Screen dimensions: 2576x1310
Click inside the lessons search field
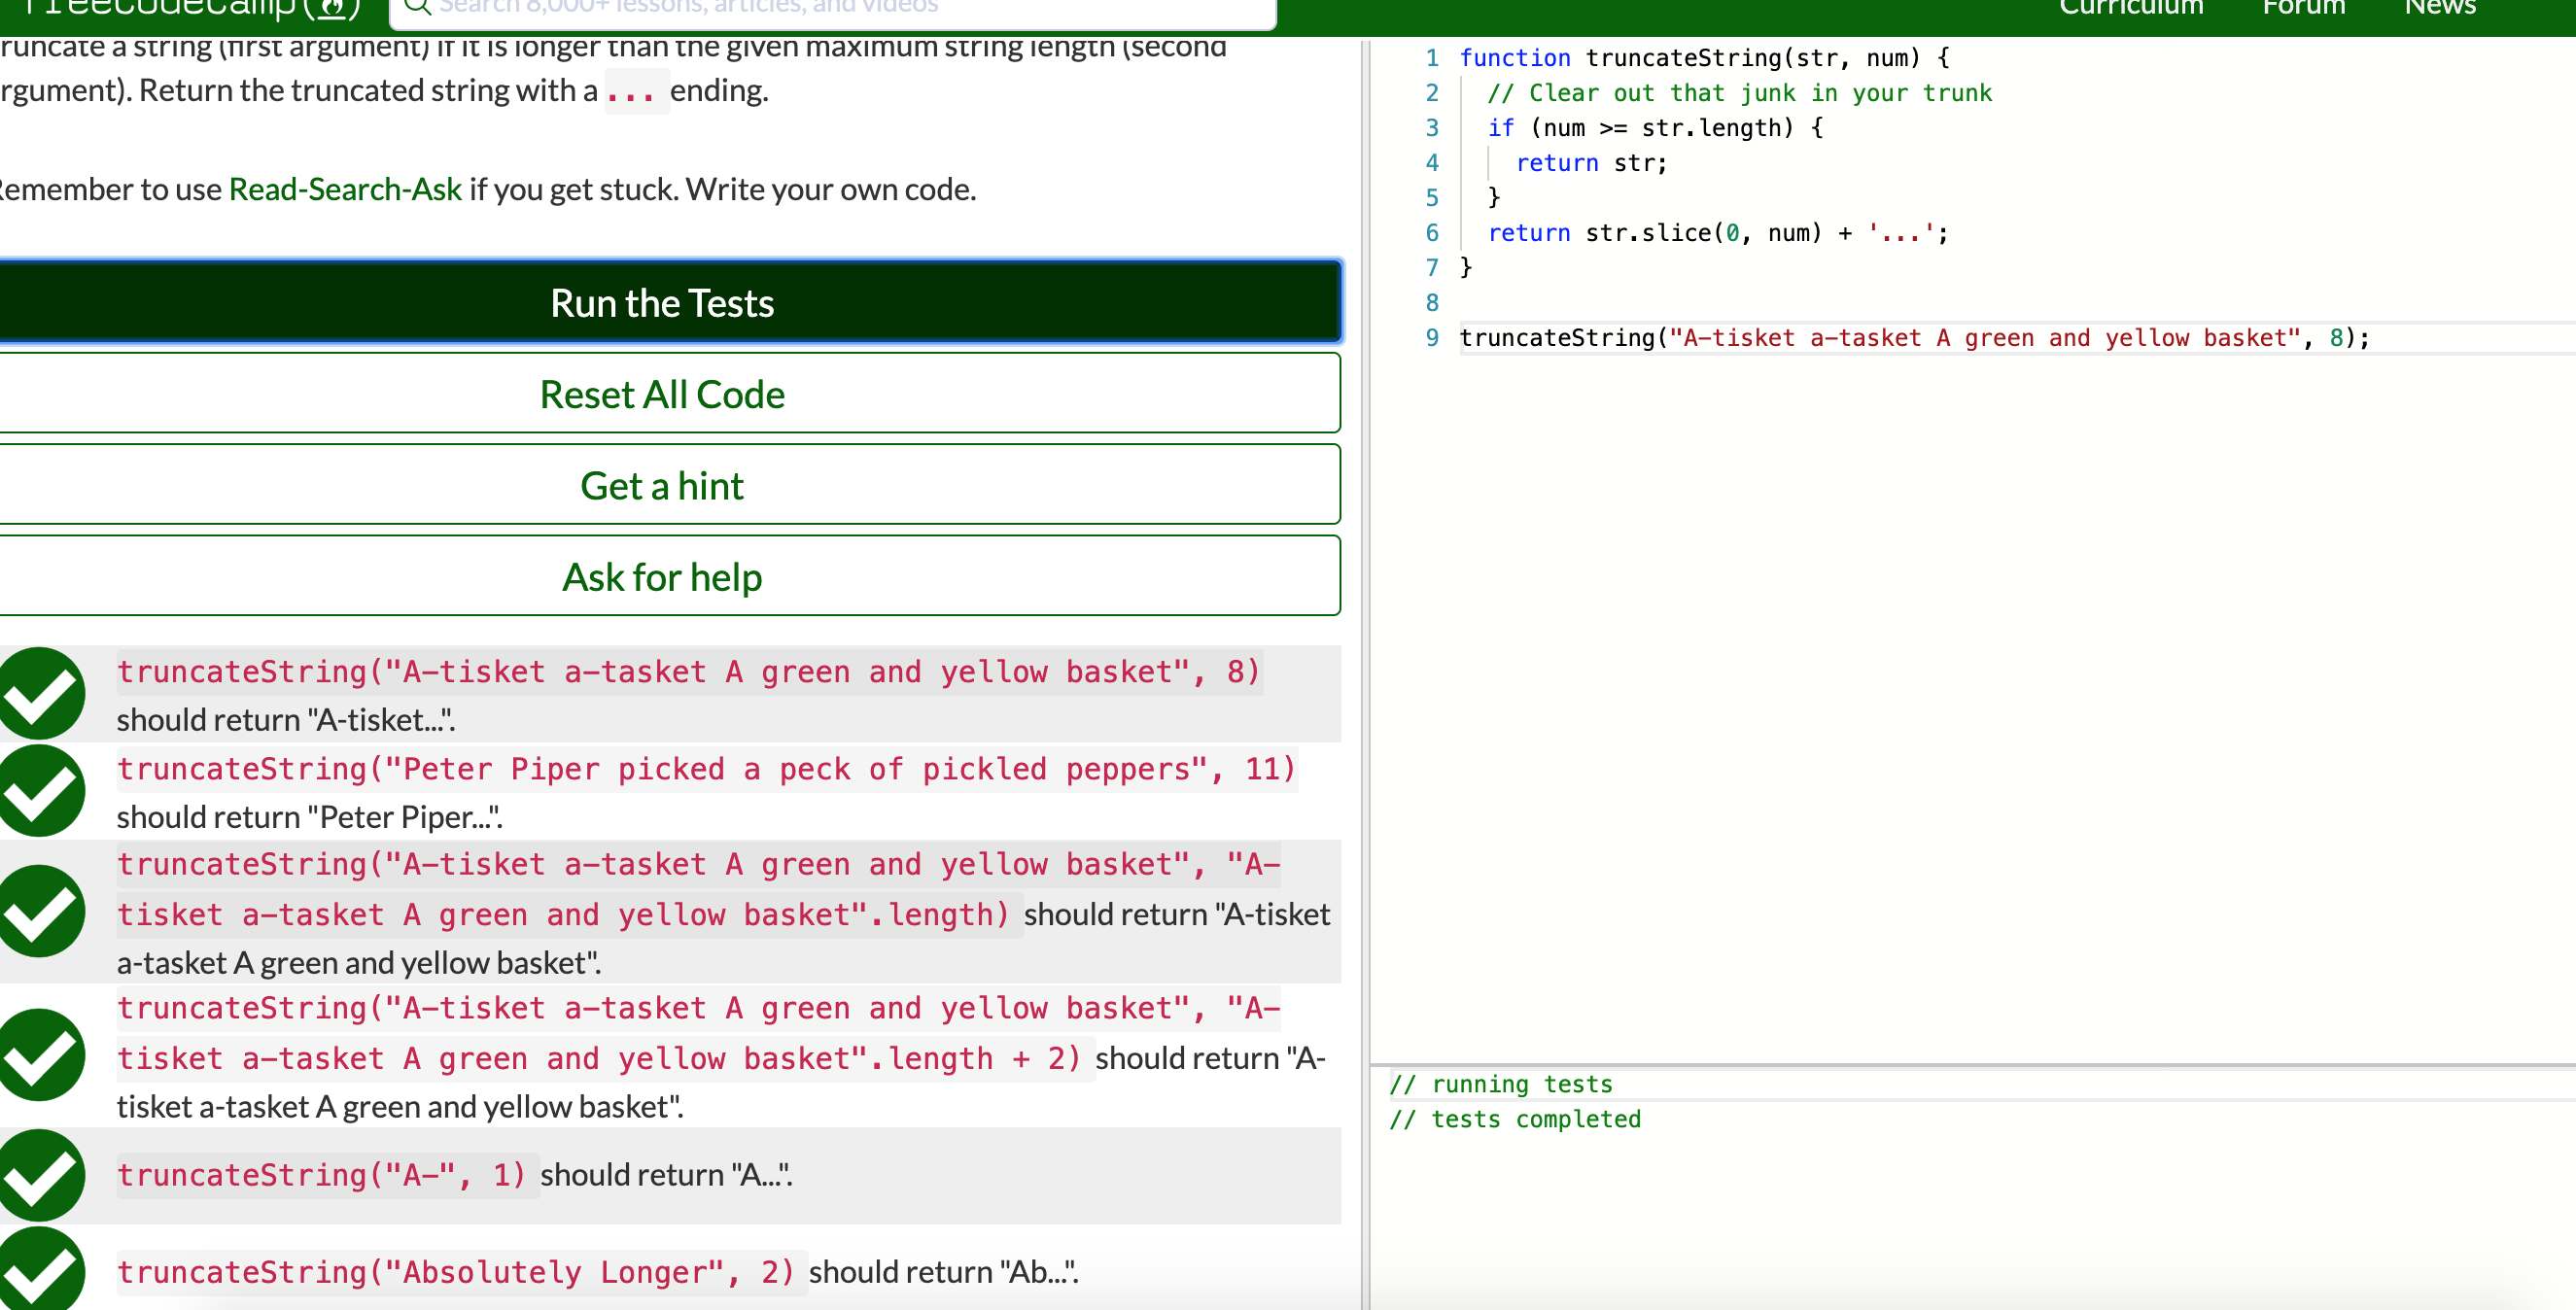(x=800, y=10)
